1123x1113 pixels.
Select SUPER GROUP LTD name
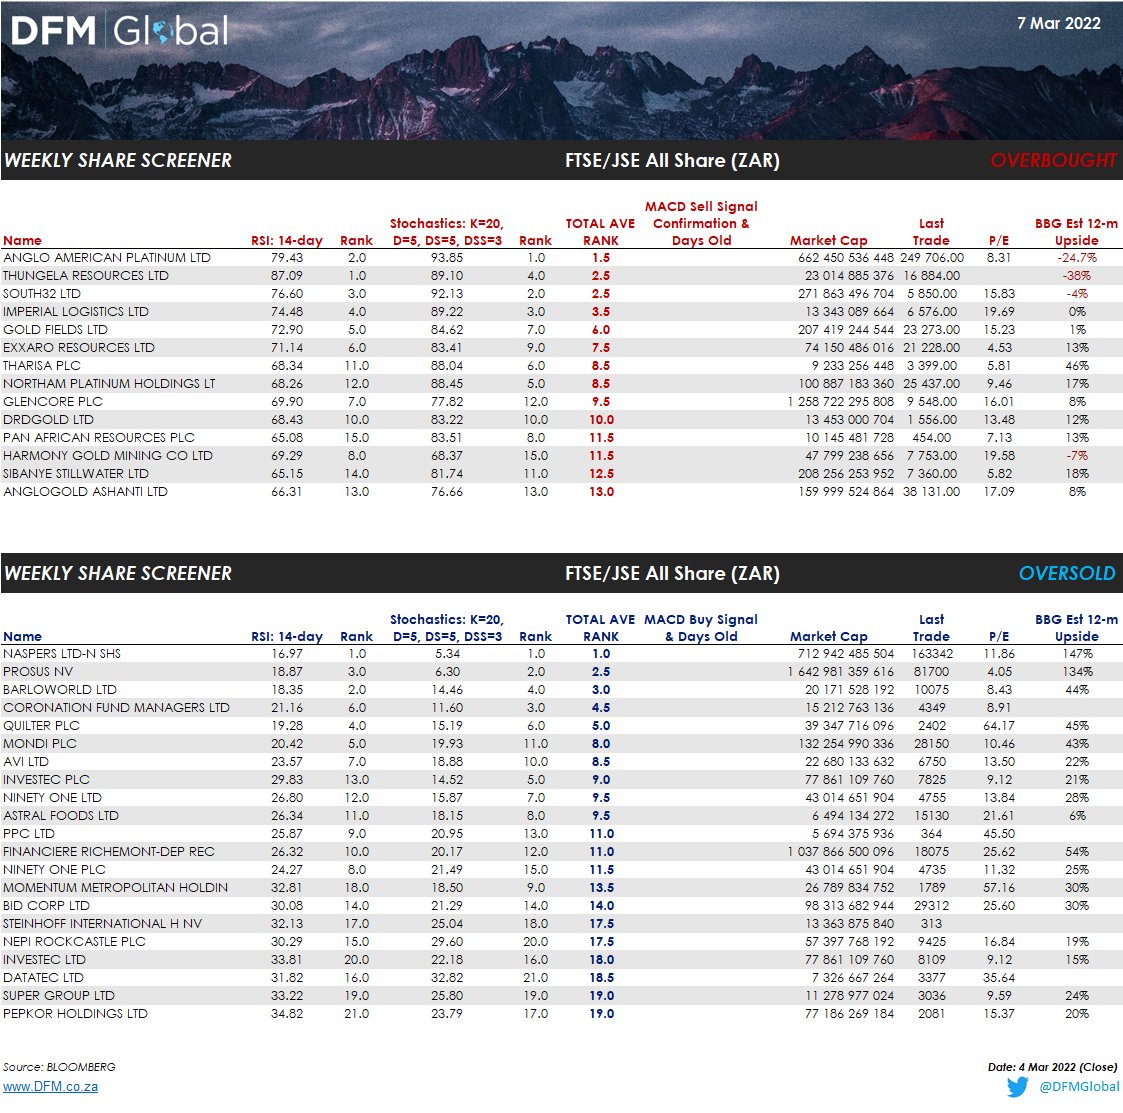(x=59, y=995)
